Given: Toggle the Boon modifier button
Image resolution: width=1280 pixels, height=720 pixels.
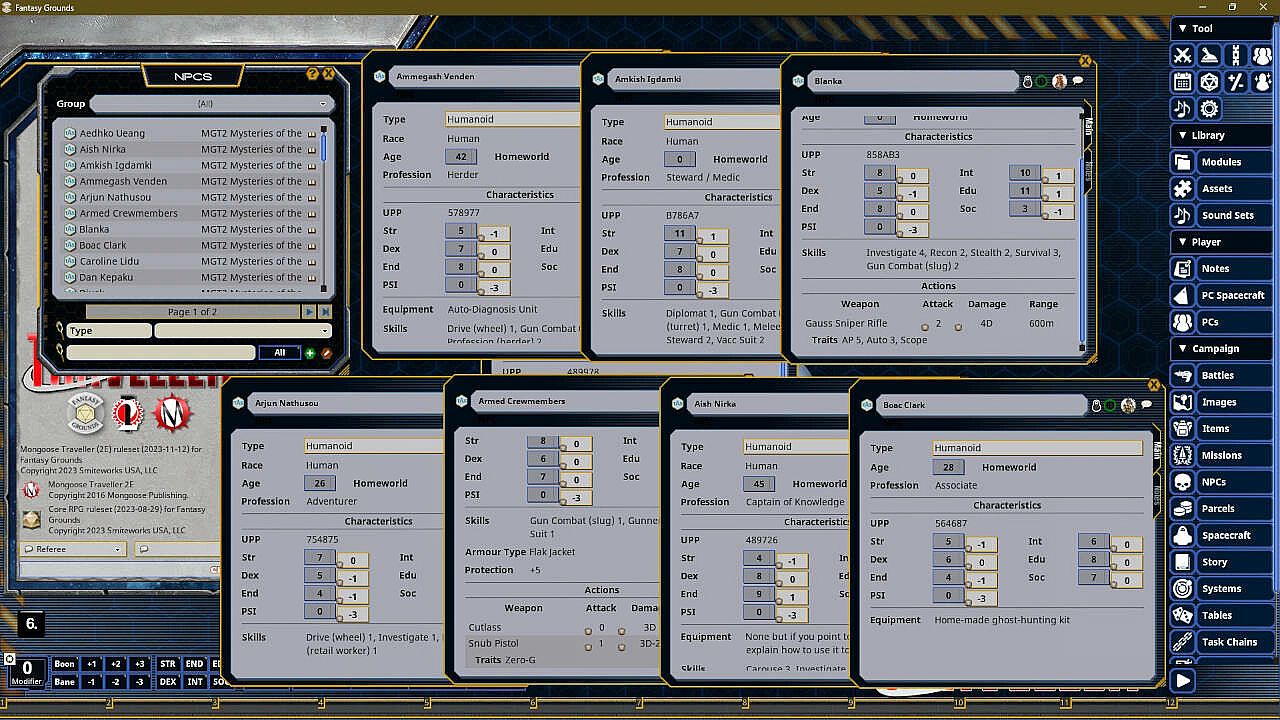Looking at the screenshot, I should coord(64,664).
